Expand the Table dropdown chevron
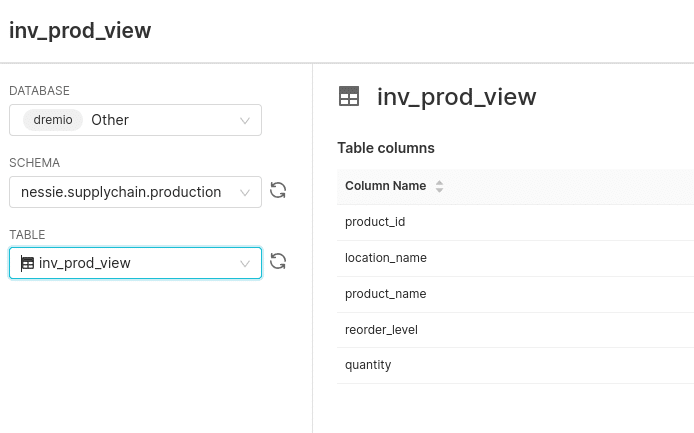The image size is (694, 433). pos(245,263)
